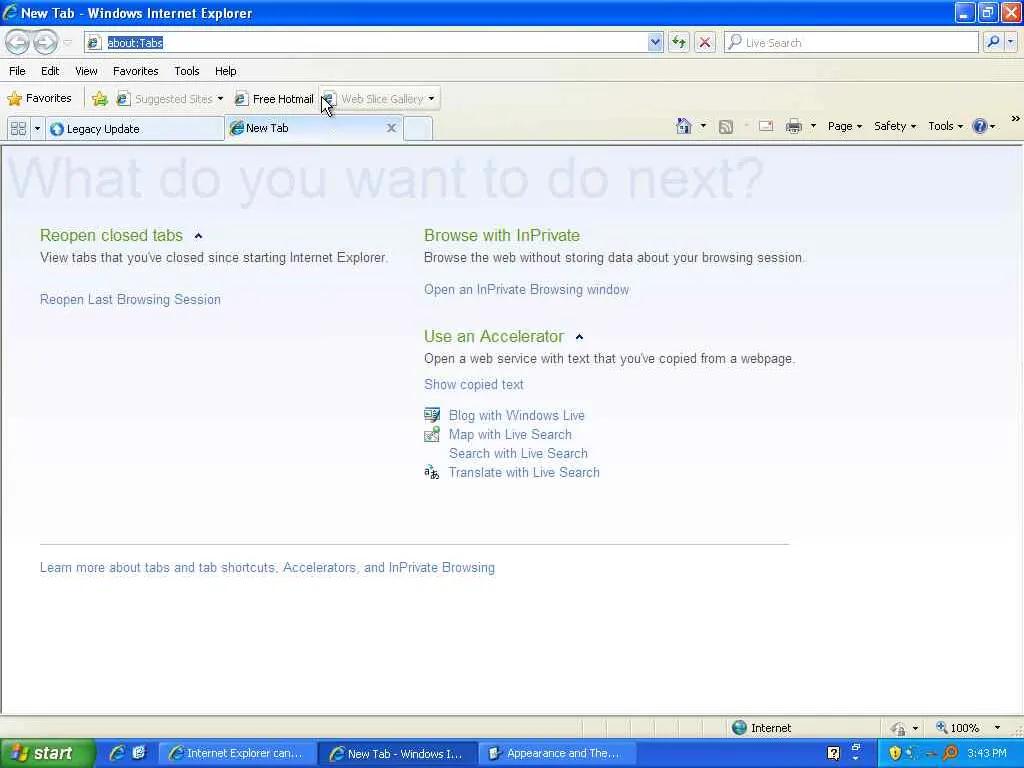1024x768 pixels.
Task: Open the Tools menu in the menu bar
Action: (x=187, y=71)
